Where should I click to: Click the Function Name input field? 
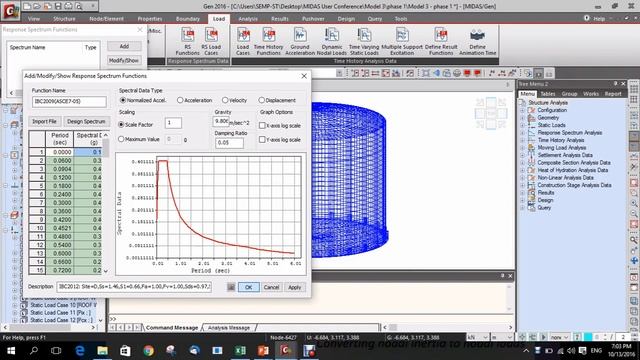tap(69, 101)
